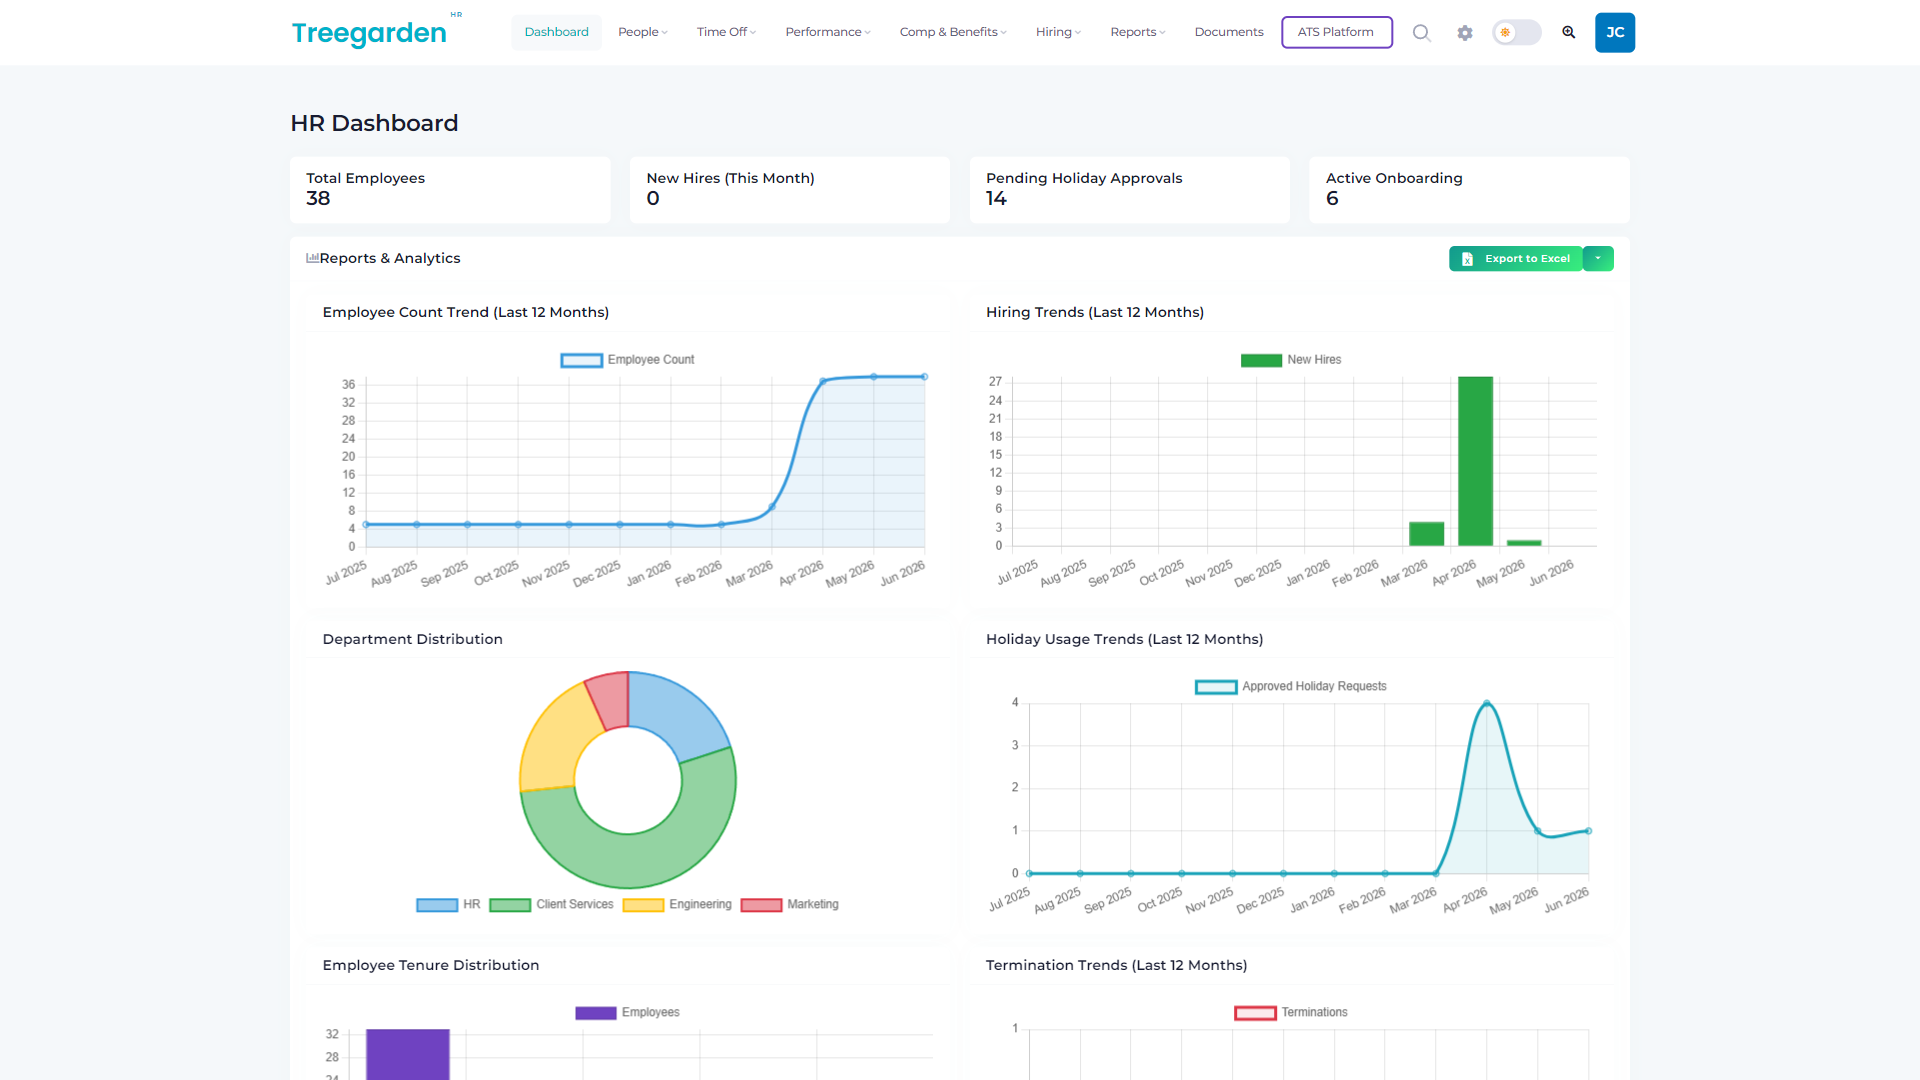Click the tall Apr 2026 hiring bar
Viewport: 1920px width, 1080px height.
(1475, 461)
